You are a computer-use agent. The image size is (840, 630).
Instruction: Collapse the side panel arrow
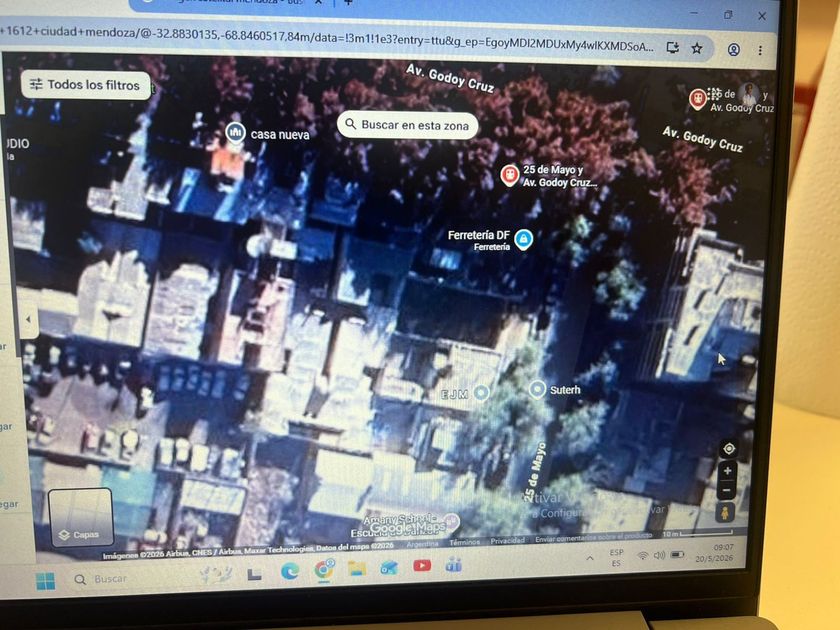(28, 319)
